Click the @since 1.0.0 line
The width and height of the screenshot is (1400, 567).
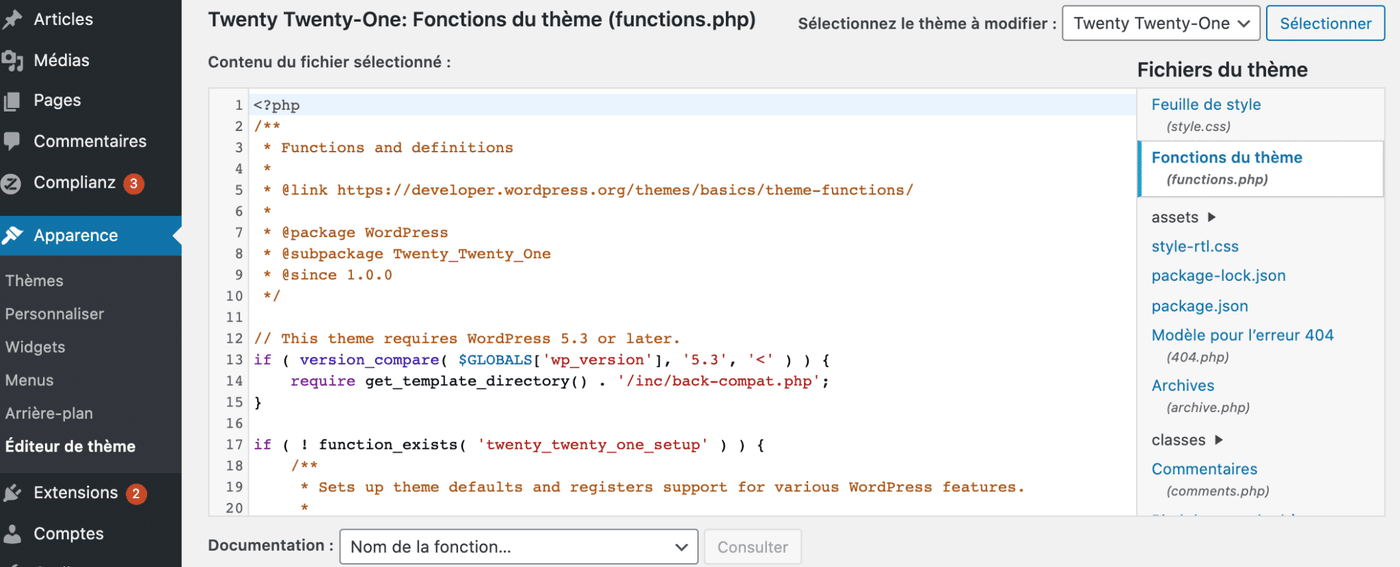click(x=327, y=275)
